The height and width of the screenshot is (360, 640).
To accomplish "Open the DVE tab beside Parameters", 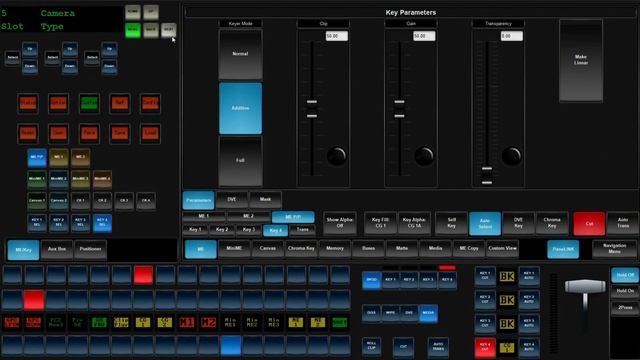I will tap(232, 199).
